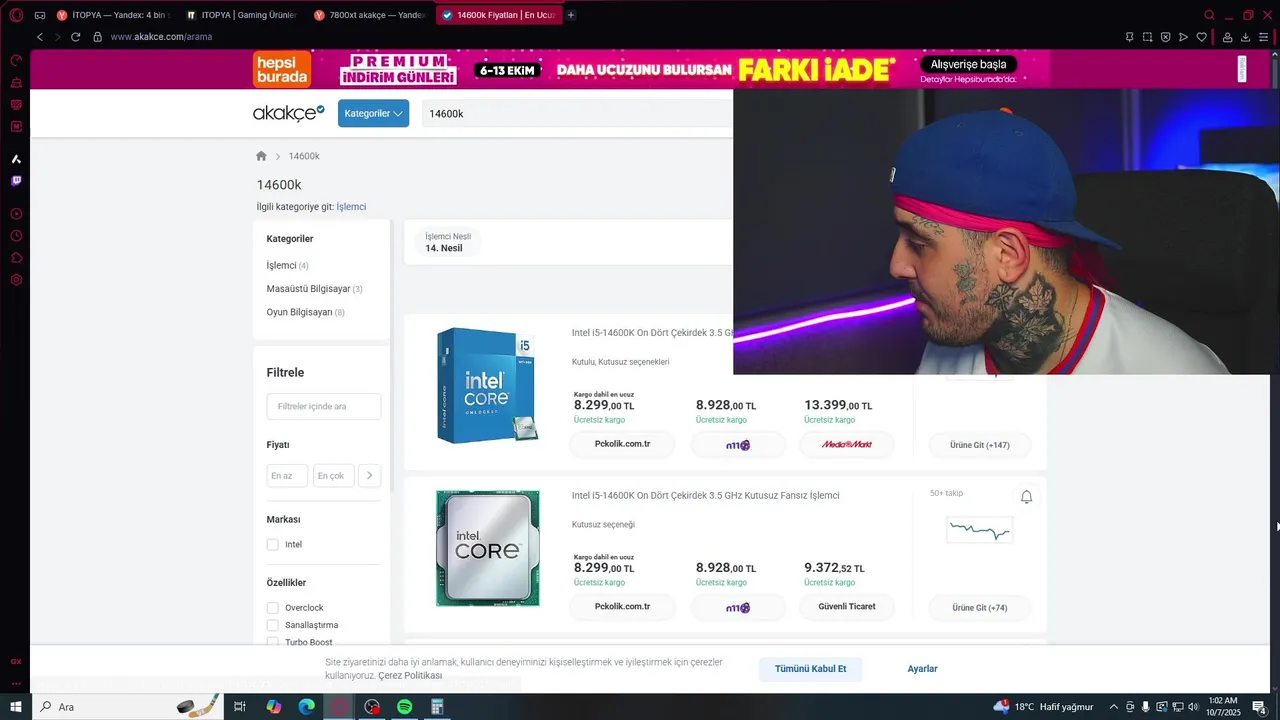Open the sidebar settings gear icon
1280x720 pixels.
tap(16, 280)
